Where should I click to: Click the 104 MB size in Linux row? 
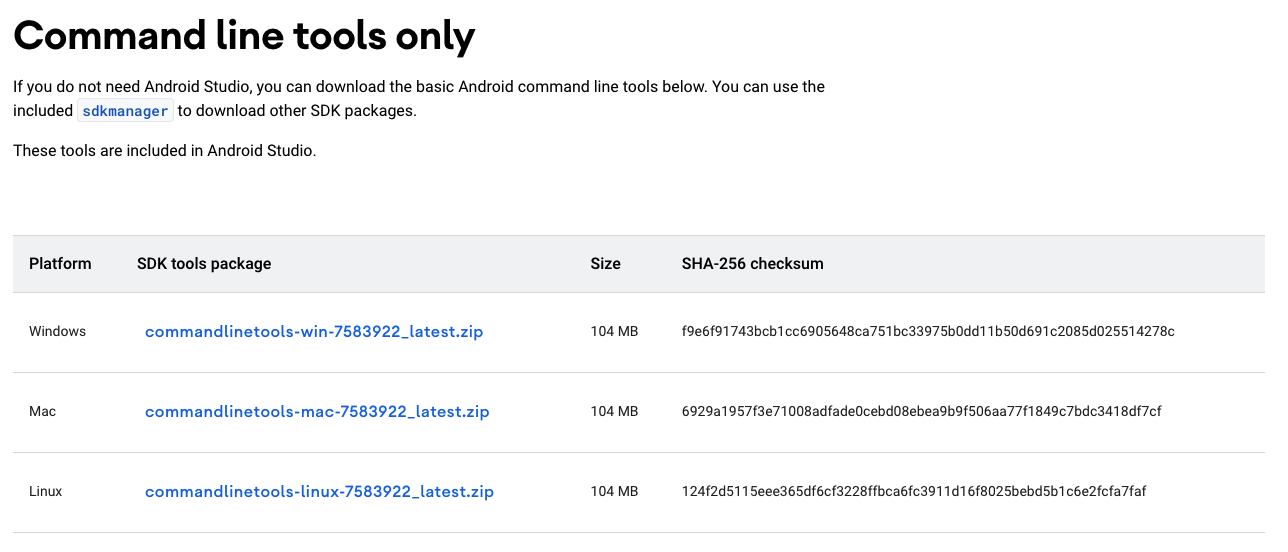click(x=614, y=492)
